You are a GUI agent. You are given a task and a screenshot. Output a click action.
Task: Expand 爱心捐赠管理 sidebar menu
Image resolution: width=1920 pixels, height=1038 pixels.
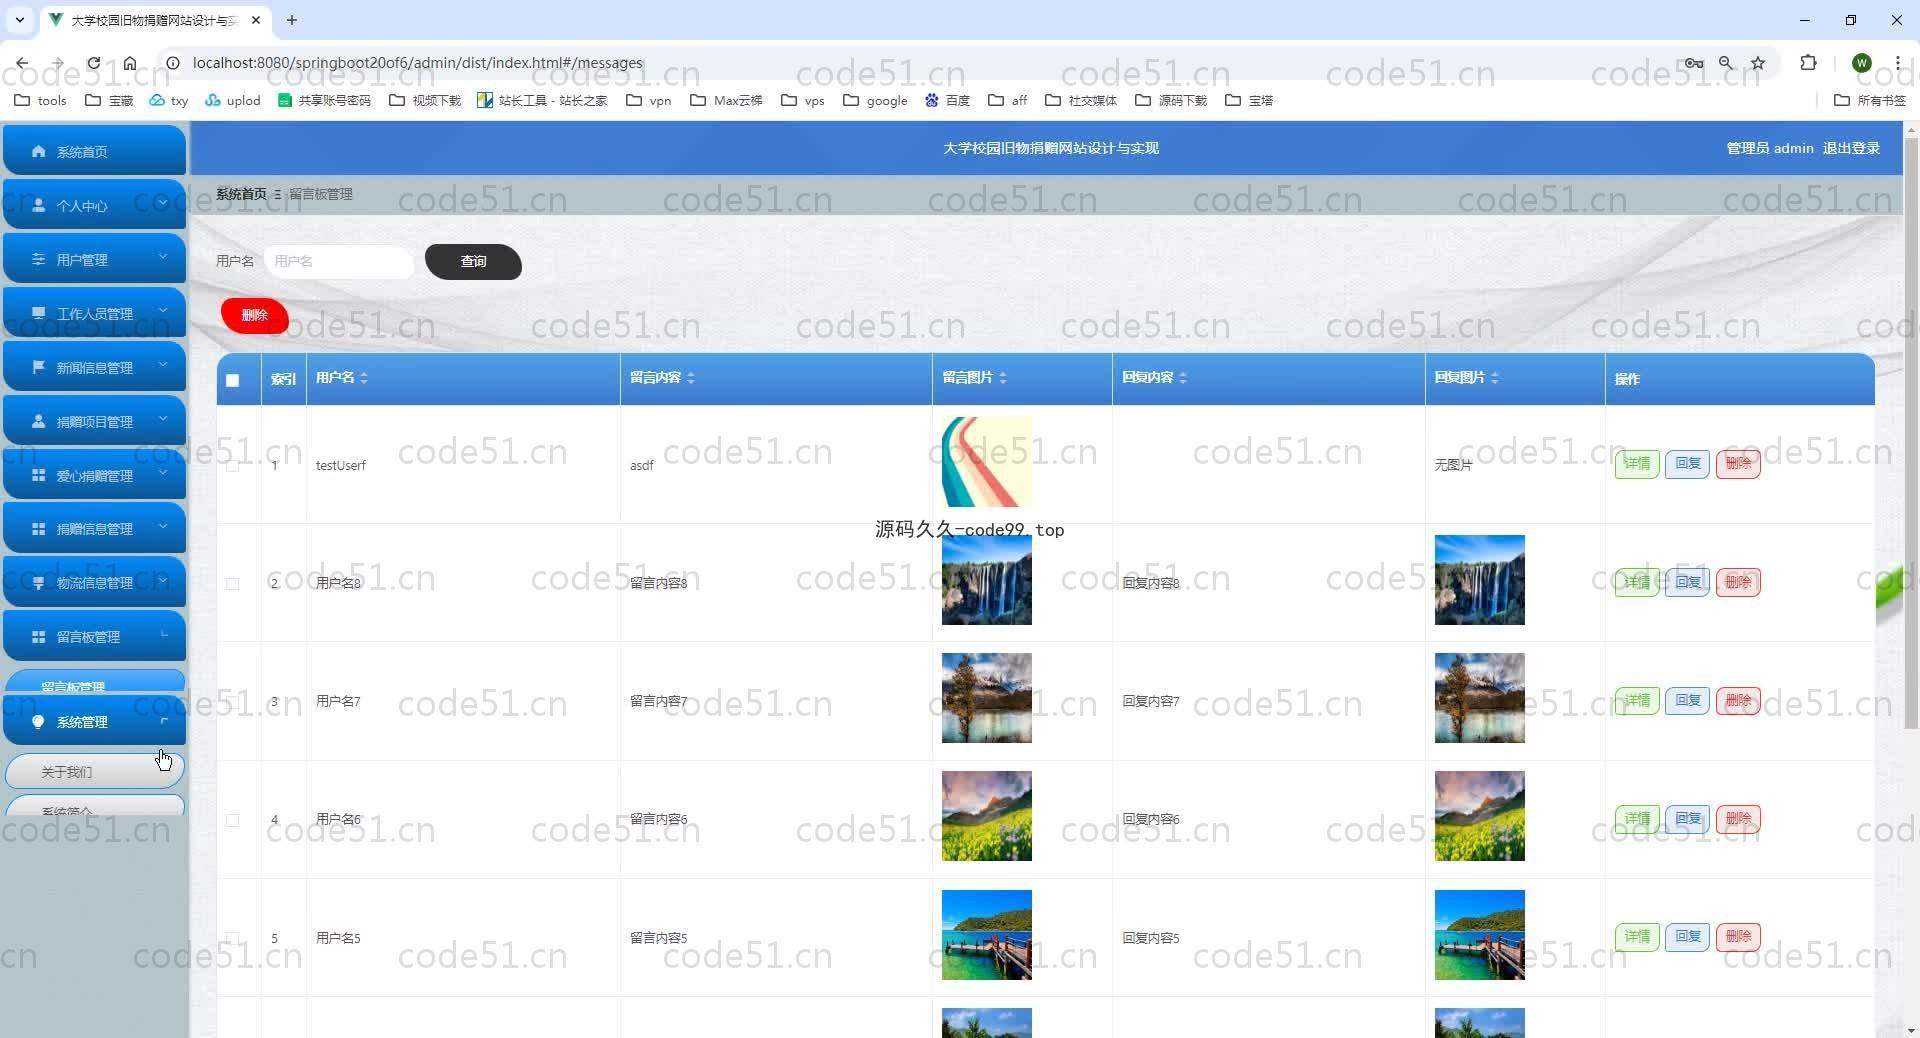click(94, 475)
